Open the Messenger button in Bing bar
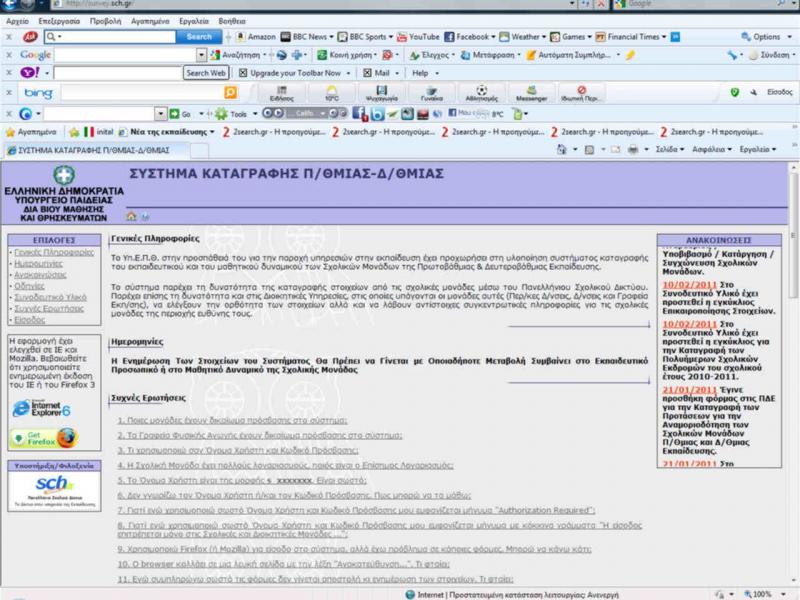The width and height of the screenshot is (800, 600). [531, 93]
